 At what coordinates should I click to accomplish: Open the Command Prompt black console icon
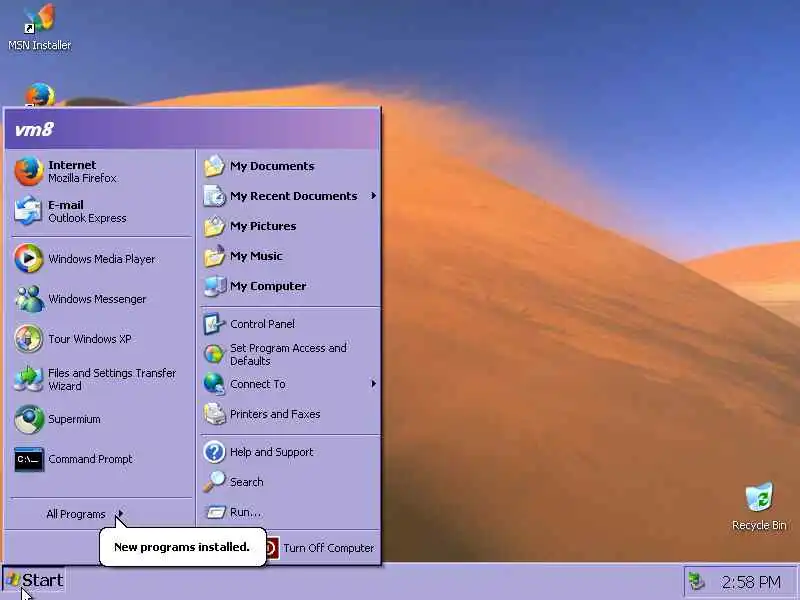pyautogui.click(x=29, y=459)
